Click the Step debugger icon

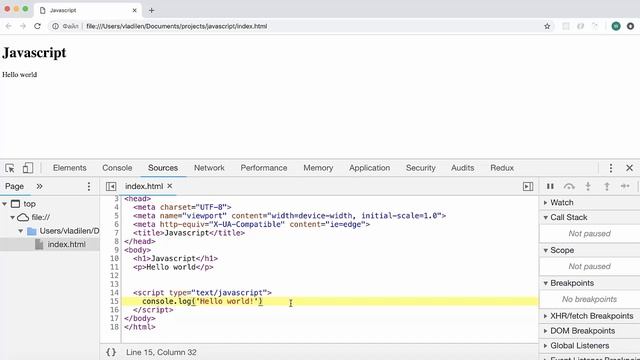click(625, 186)
